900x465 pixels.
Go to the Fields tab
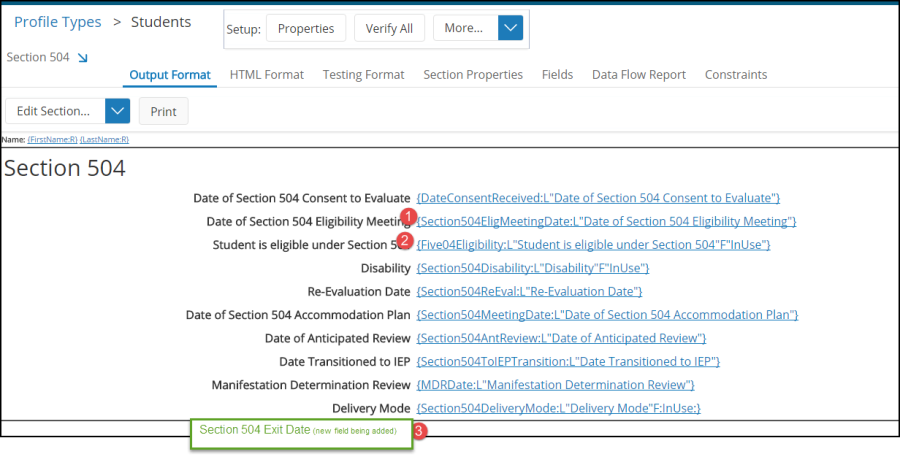[557, 75]
